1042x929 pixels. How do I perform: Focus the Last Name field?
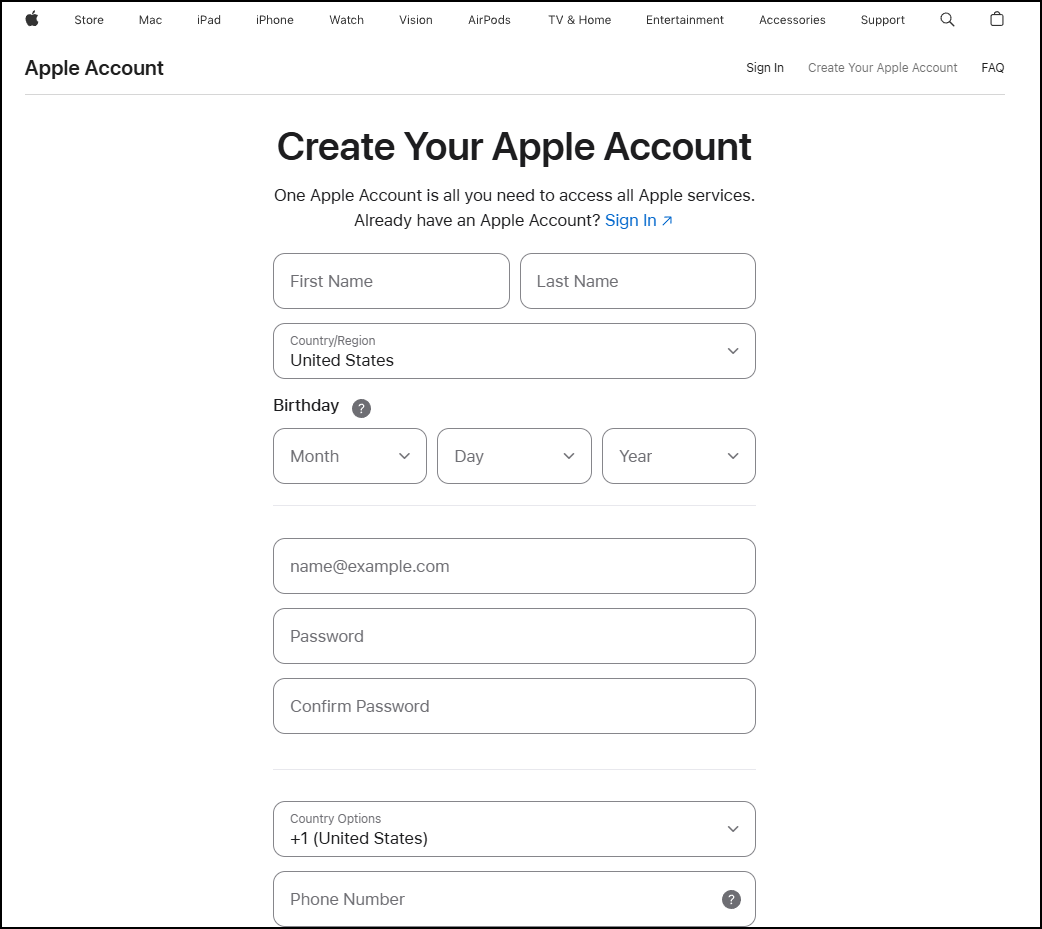(638, 281)
